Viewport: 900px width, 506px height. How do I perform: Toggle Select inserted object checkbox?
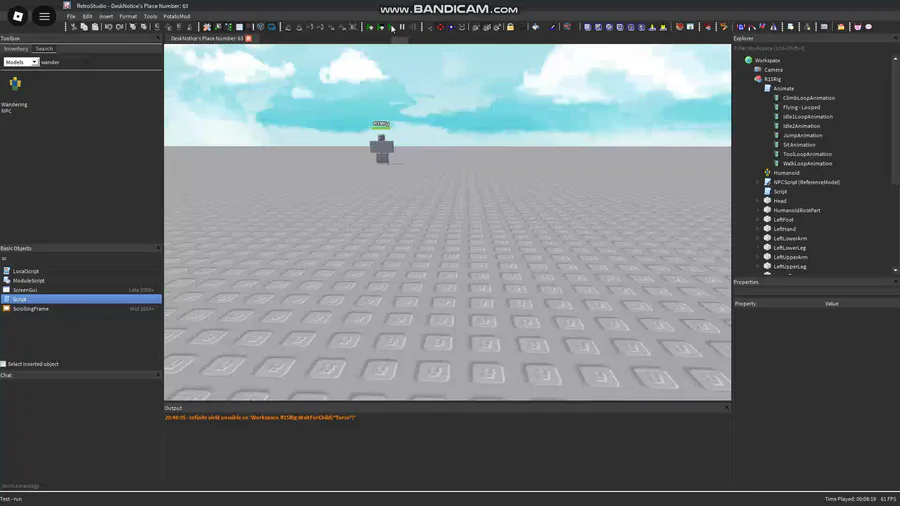click(3, 364)
